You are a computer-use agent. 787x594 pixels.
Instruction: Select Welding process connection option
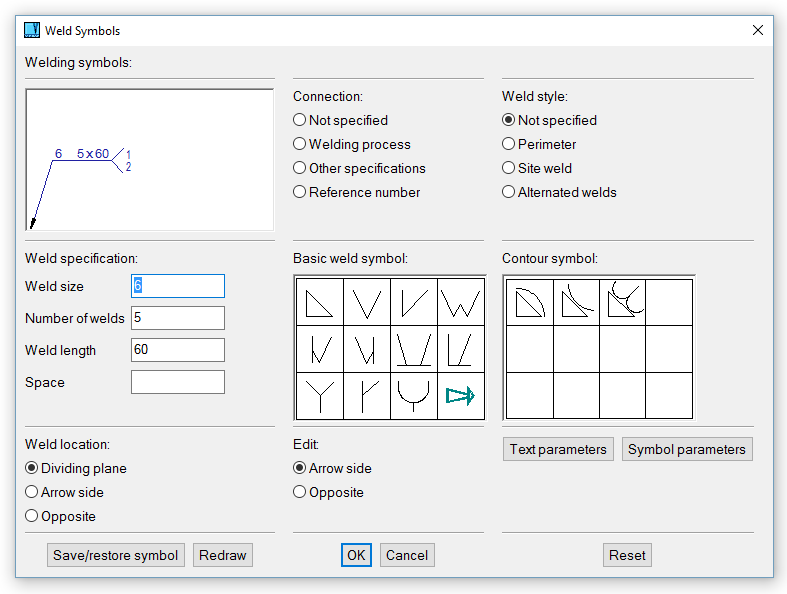pos(300,144)
